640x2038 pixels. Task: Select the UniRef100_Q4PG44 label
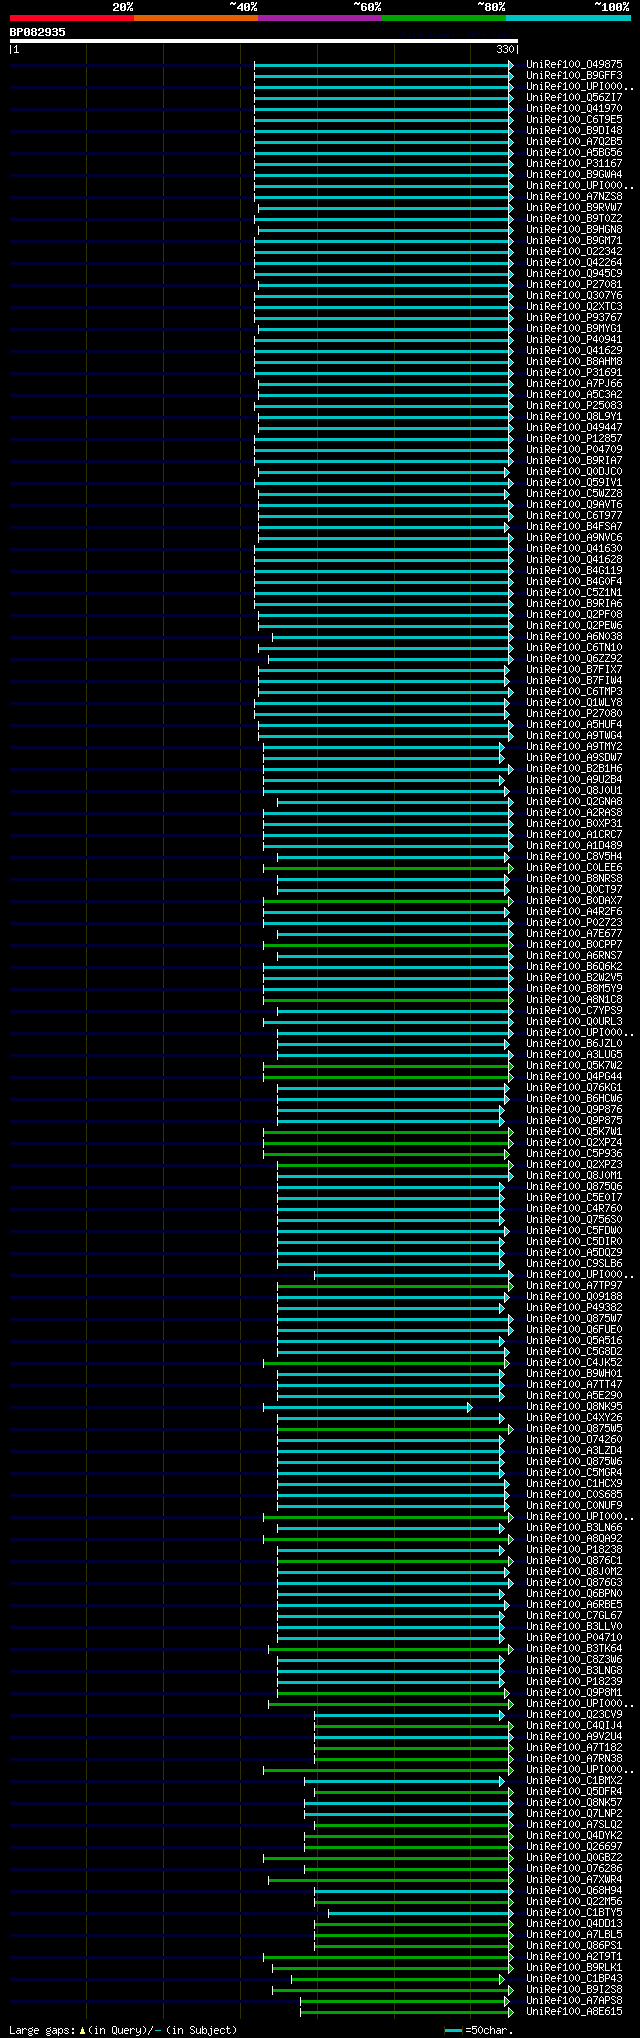574,1076
